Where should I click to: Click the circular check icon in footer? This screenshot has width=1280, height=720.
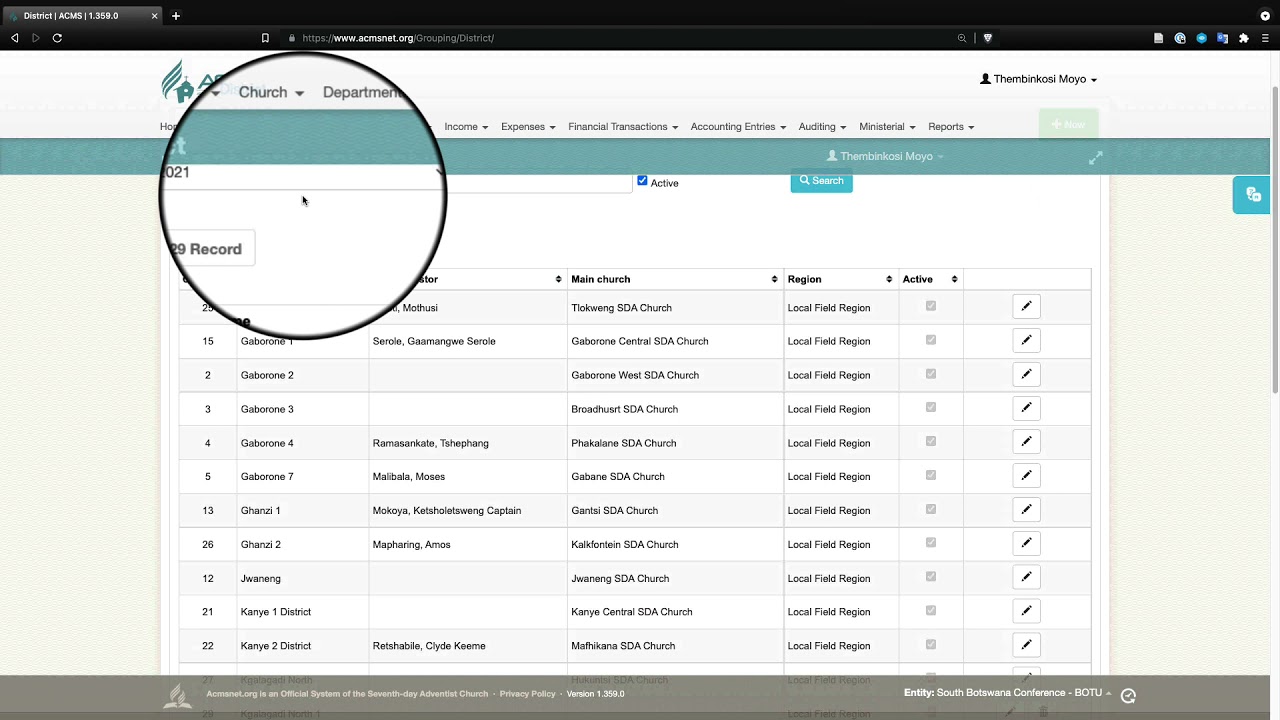pyautogui.click(x=1128, y=695)
